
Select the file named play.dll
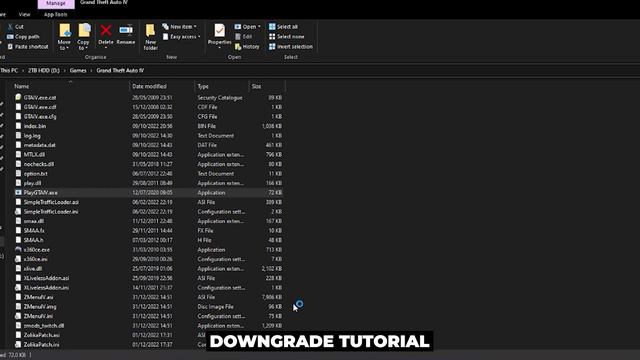[32, 183]
